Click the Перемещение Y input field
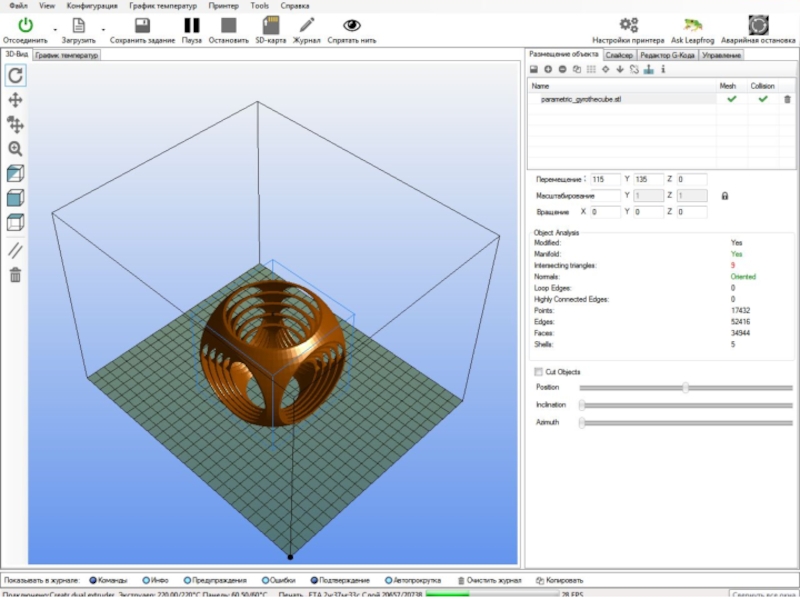The width and height of the screenshot is (800, 600). pyautogui.click(x=649, y=180)
